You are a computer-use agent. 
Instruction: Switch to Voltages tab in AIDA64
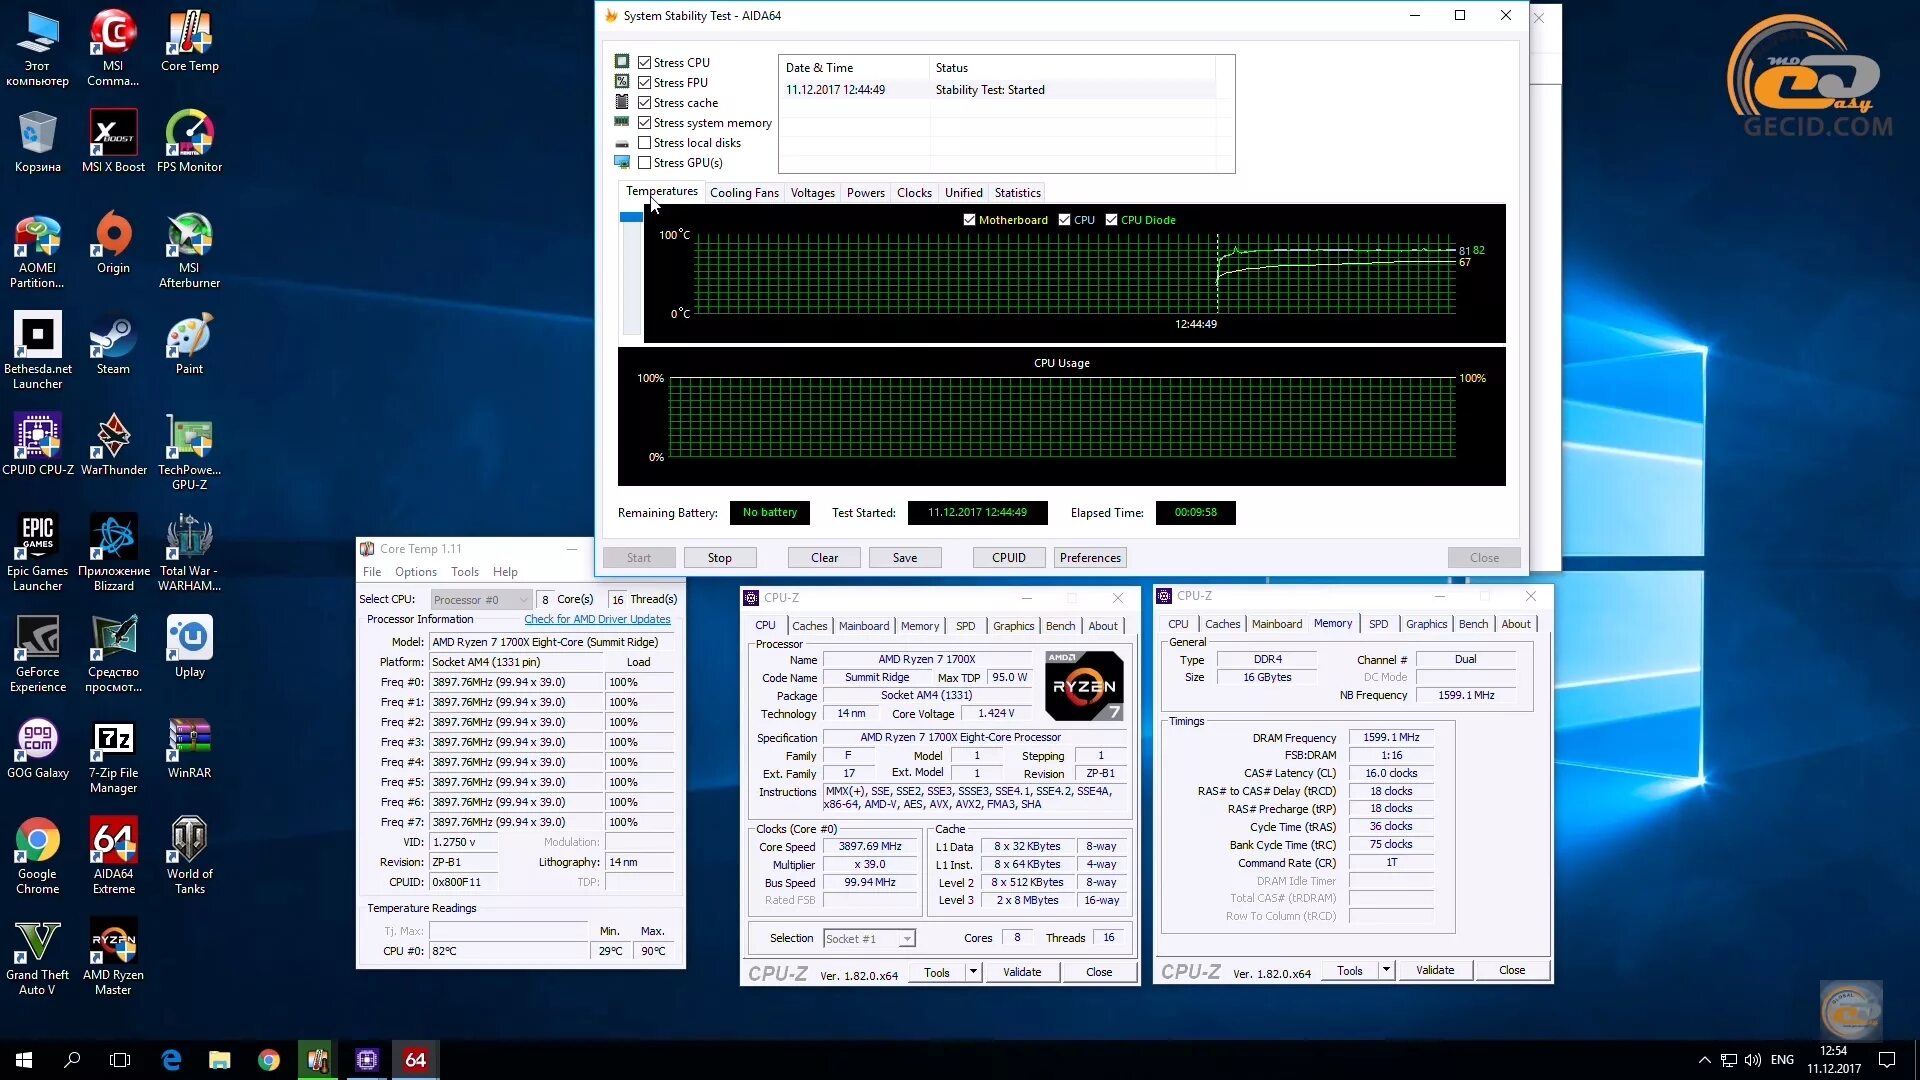(812, 192)
